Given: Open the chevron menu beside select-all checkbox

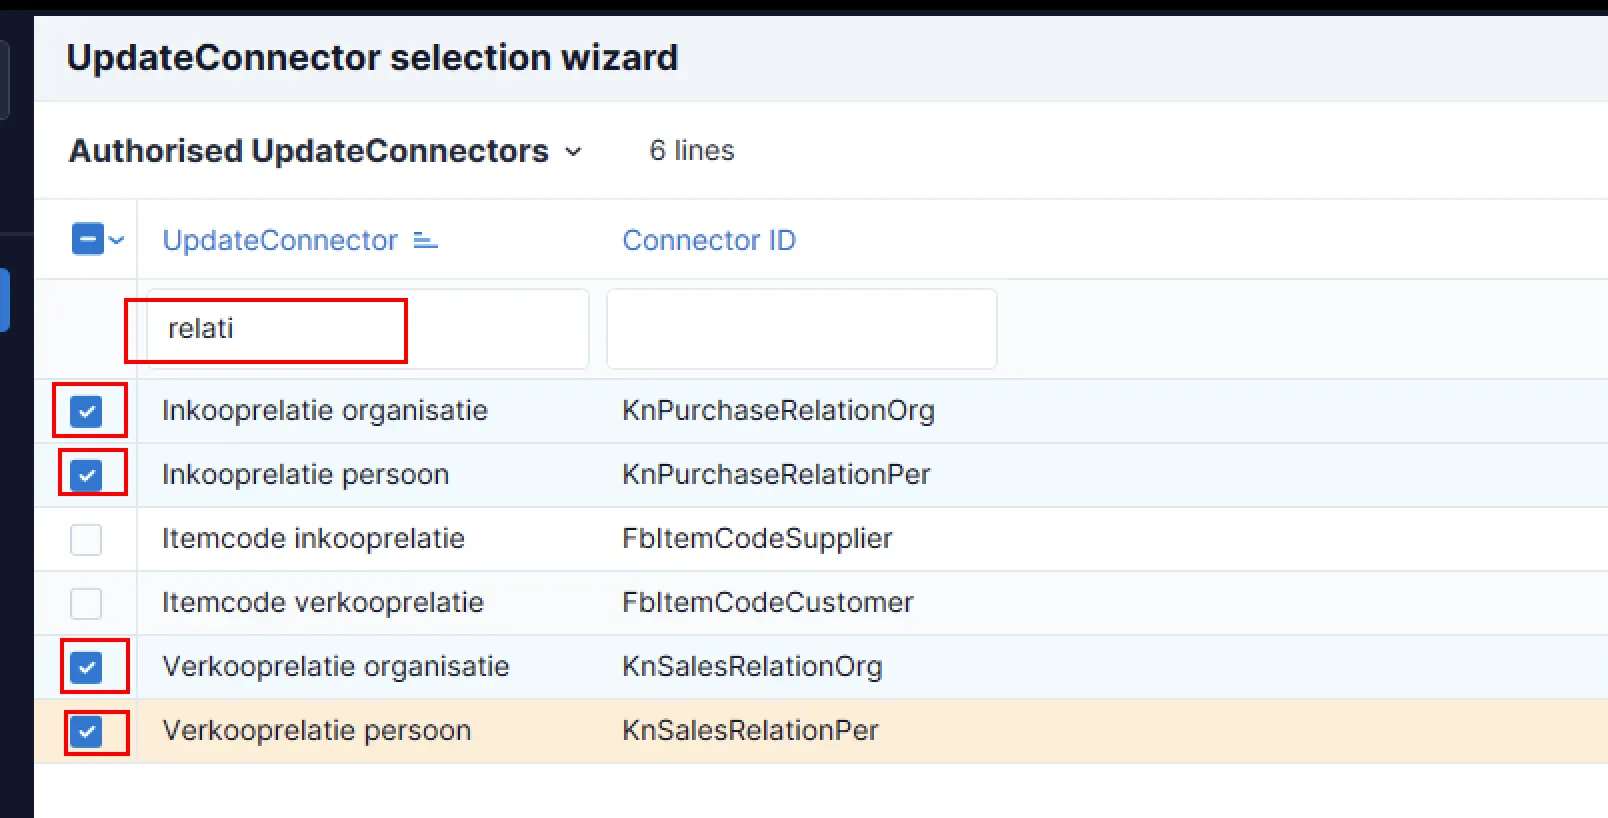Looking at the screenshot, I should coord(117,240).
